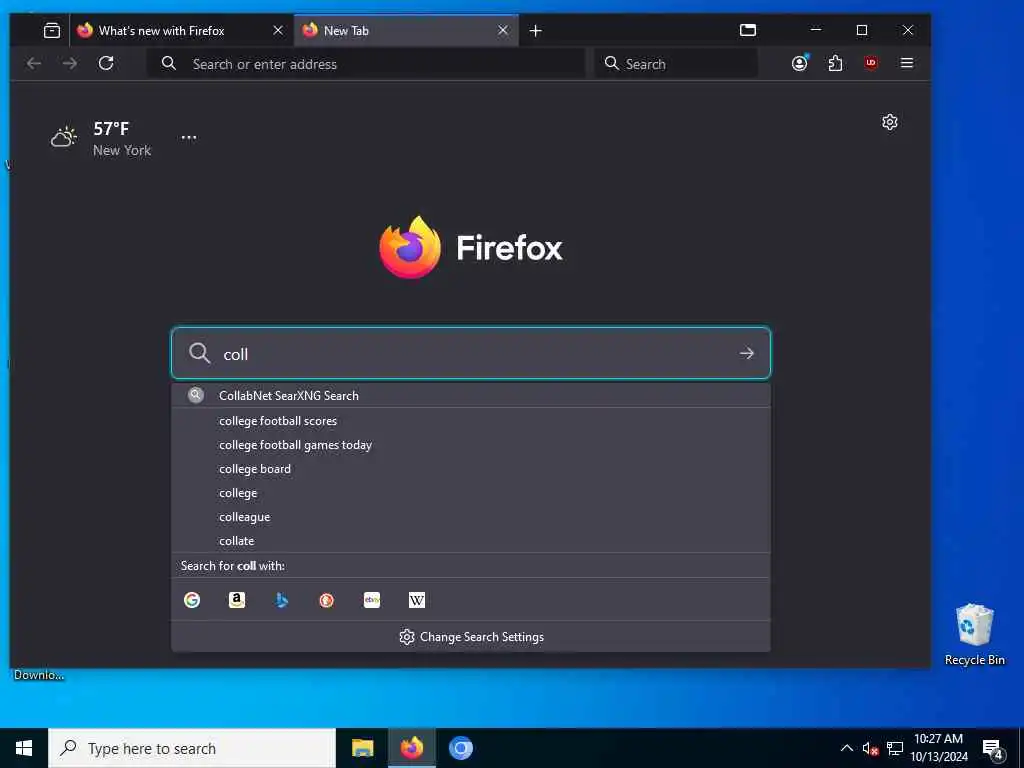This screenshot has height=768, width=1024.
Task: Open weather widget options three dots
Action: click(x=189, y=138)
